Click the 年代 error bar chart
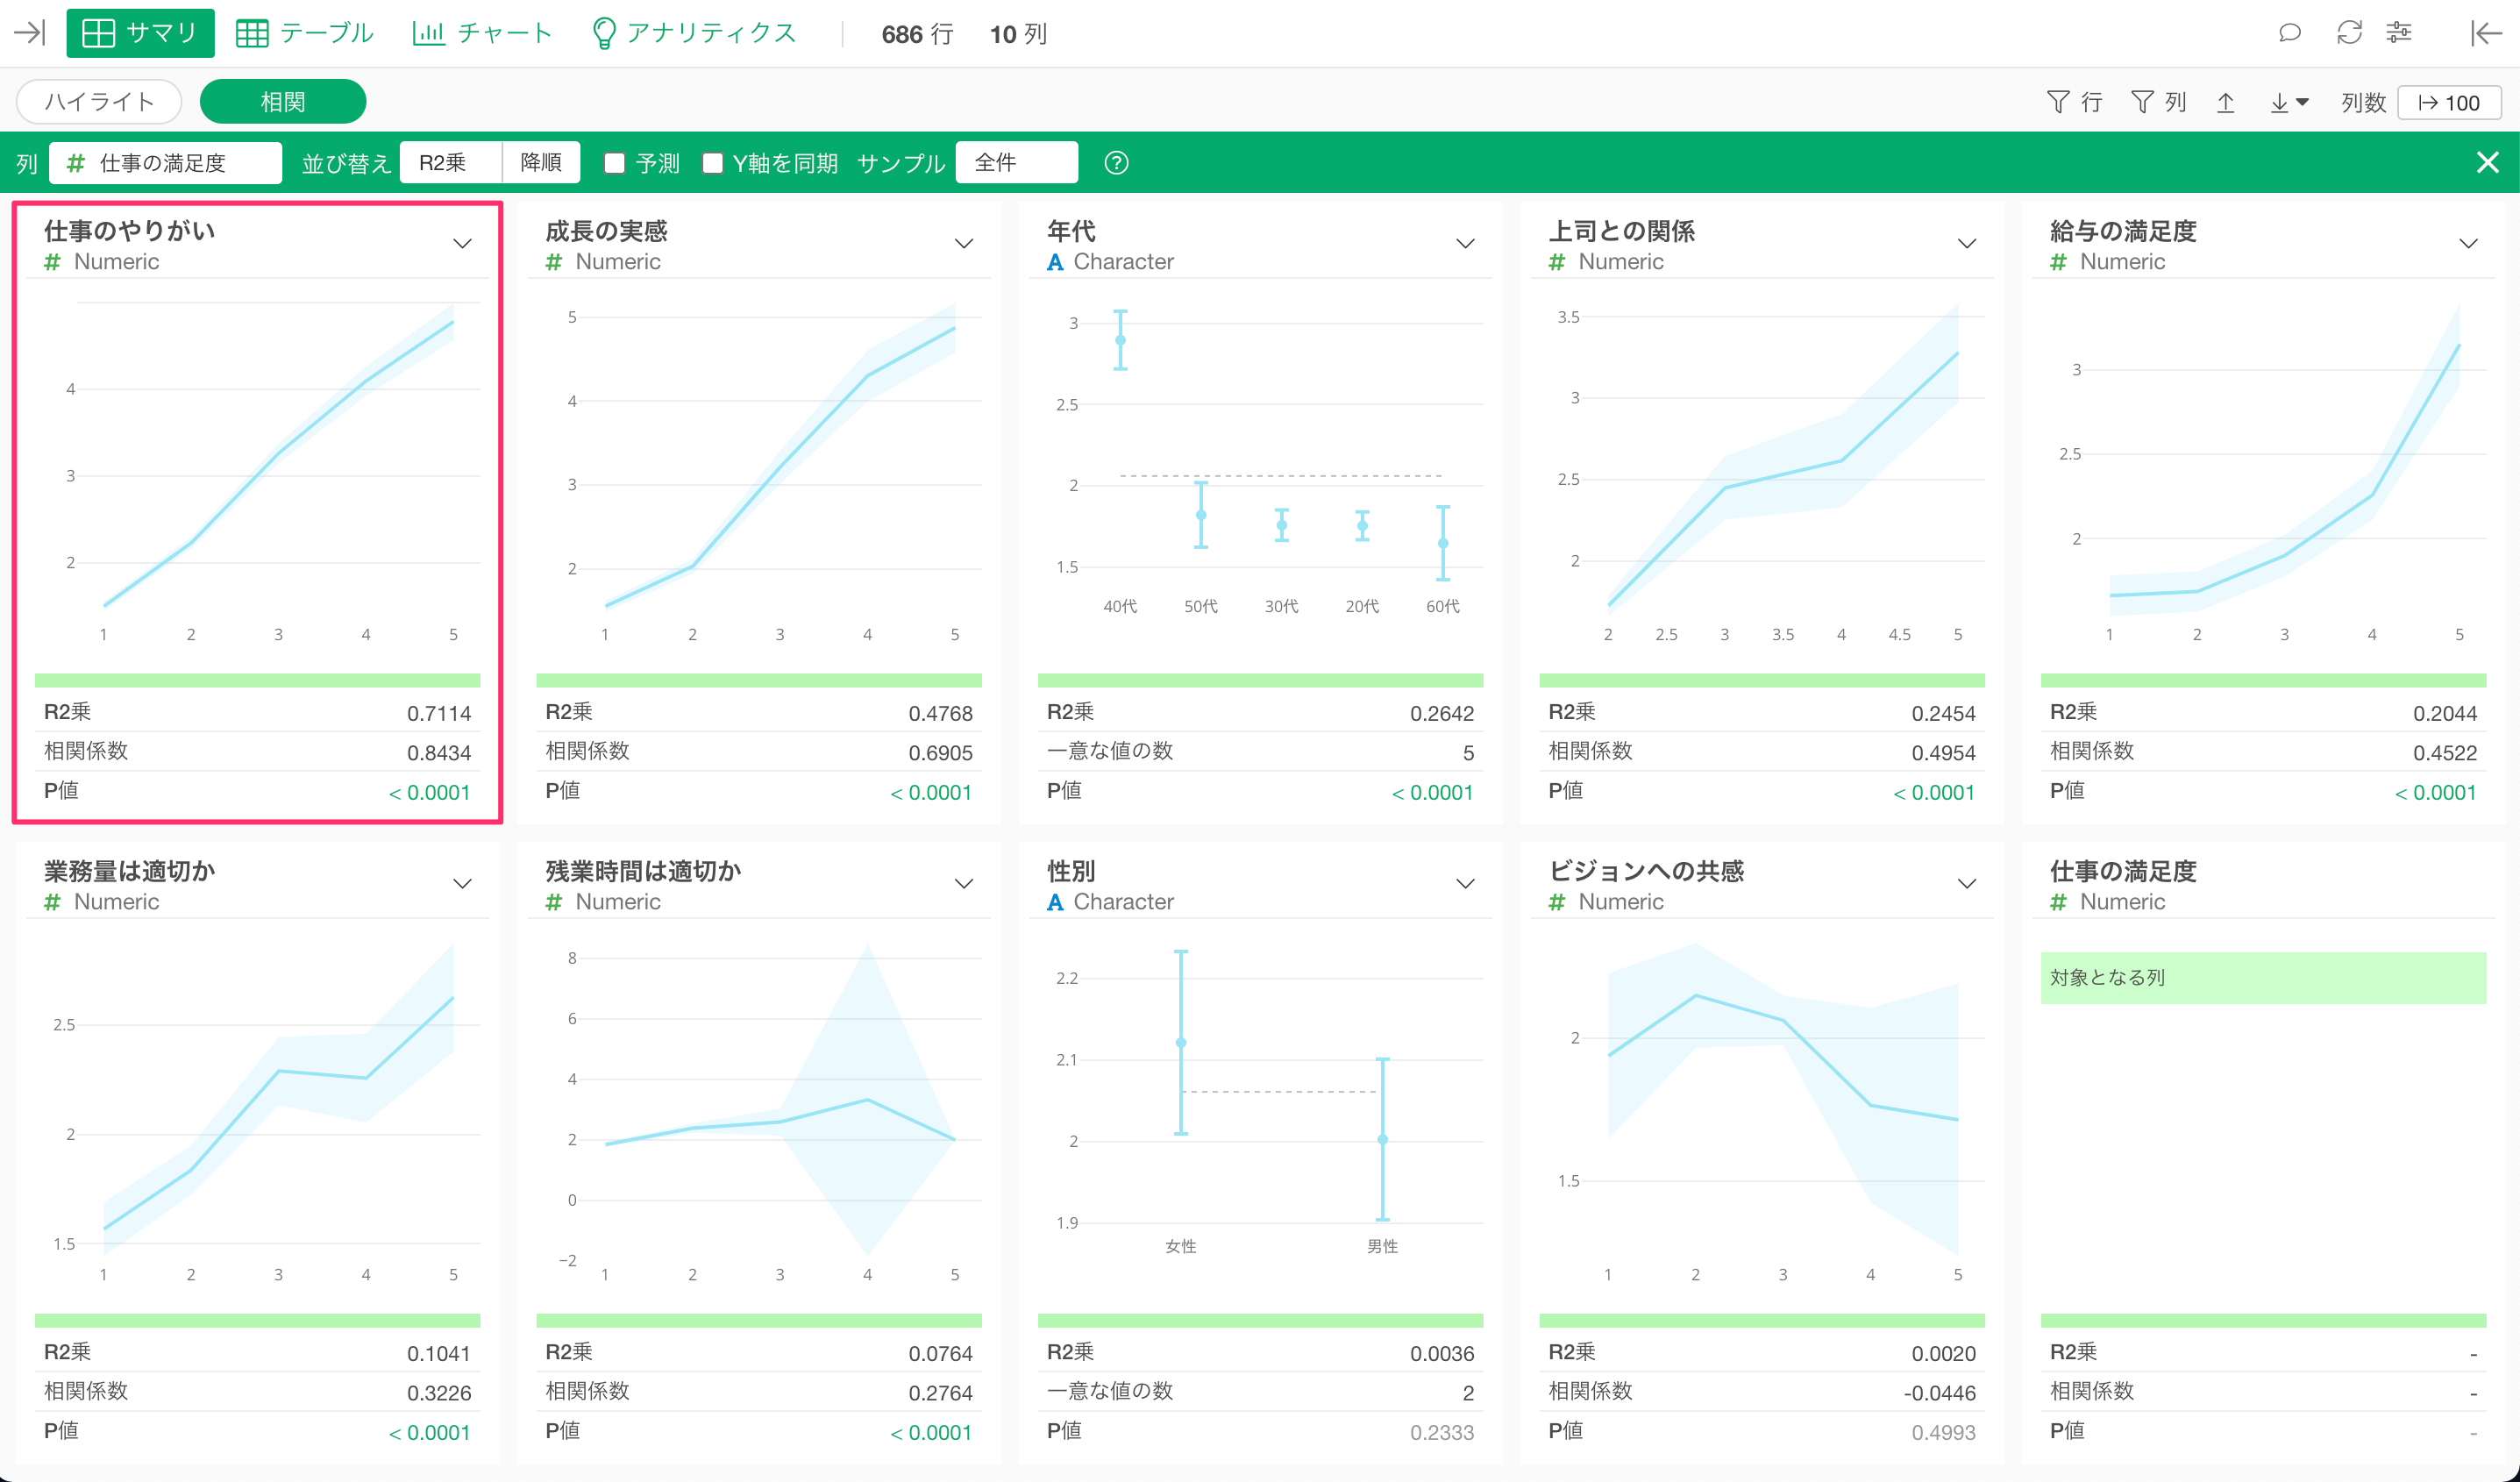The image size is (2520, 1482). tap(1261, 460)
